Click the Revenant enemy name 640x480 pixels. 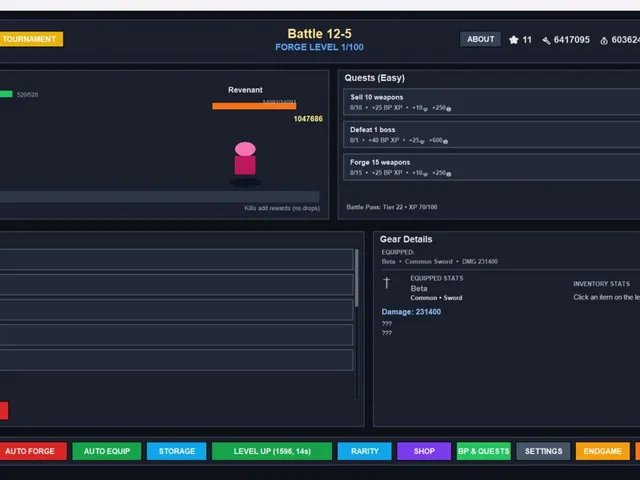(x=245, y=90)
